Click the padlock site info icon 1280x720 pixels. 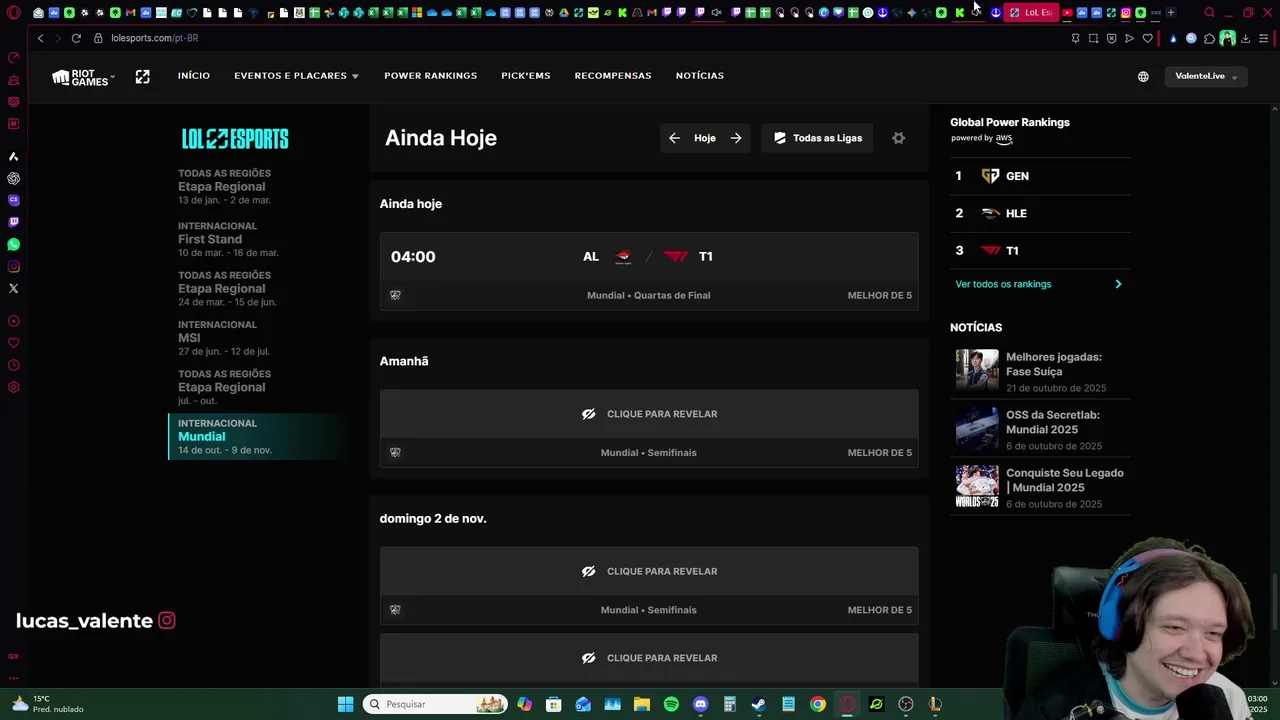pyautogui.click(x=98, y=38)
